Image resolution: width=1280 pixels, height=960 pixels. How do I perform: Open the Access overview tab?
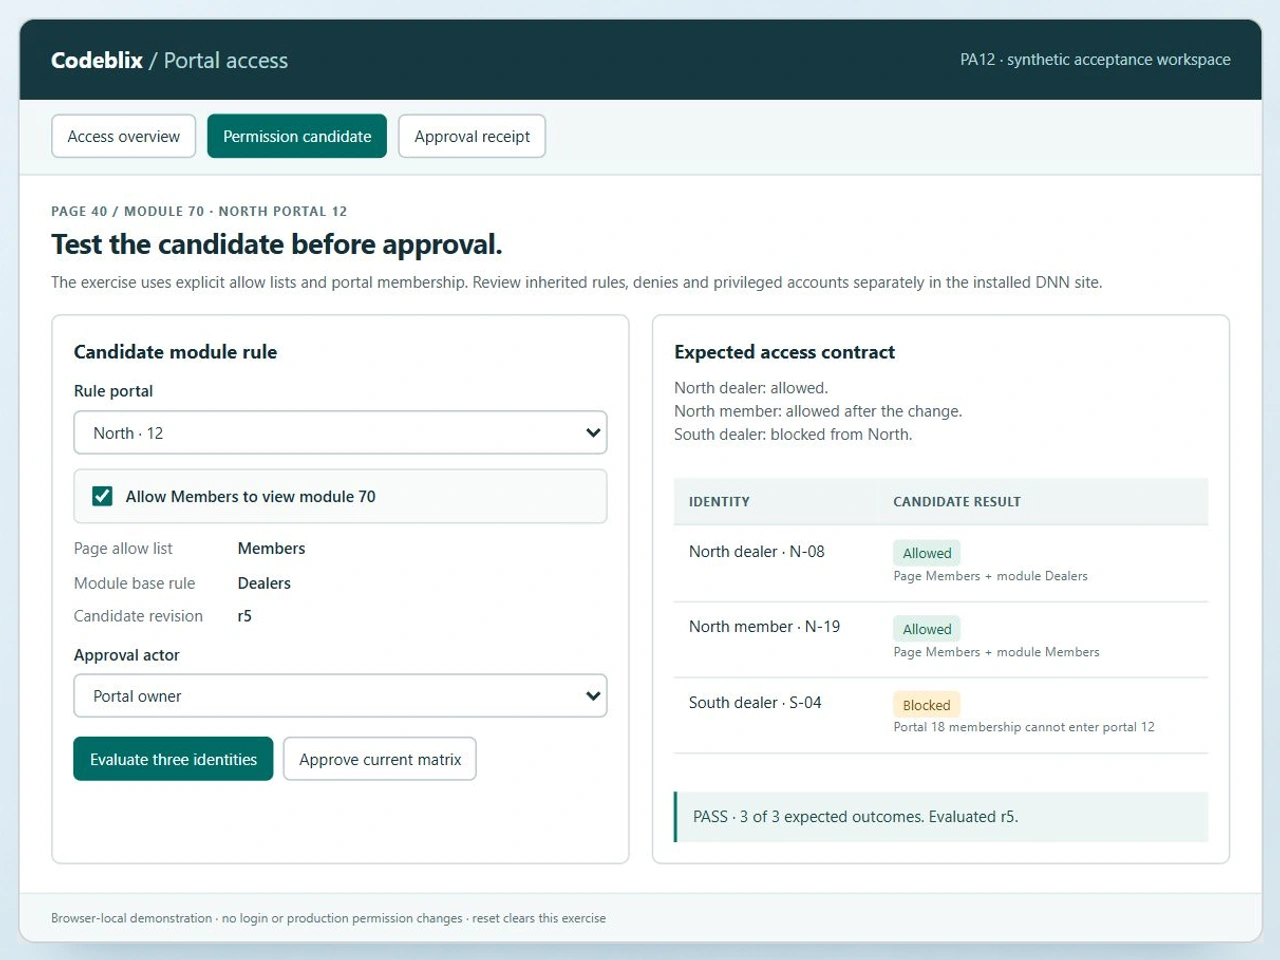pos(124,136)
